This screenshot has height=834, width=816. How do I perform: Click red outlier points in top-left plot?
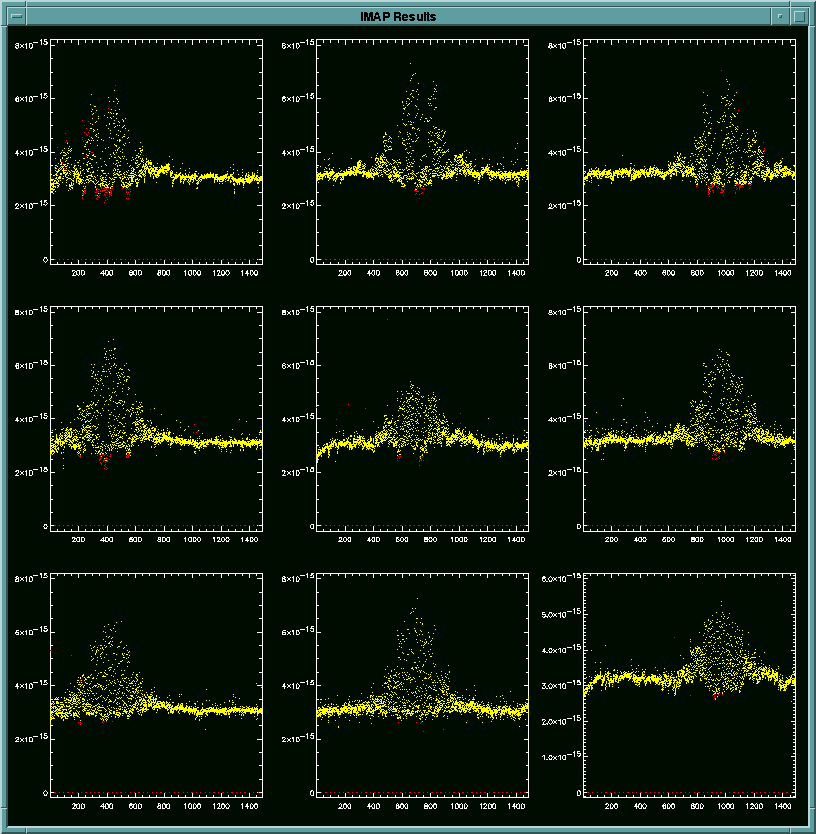click(x=103, y=192)
